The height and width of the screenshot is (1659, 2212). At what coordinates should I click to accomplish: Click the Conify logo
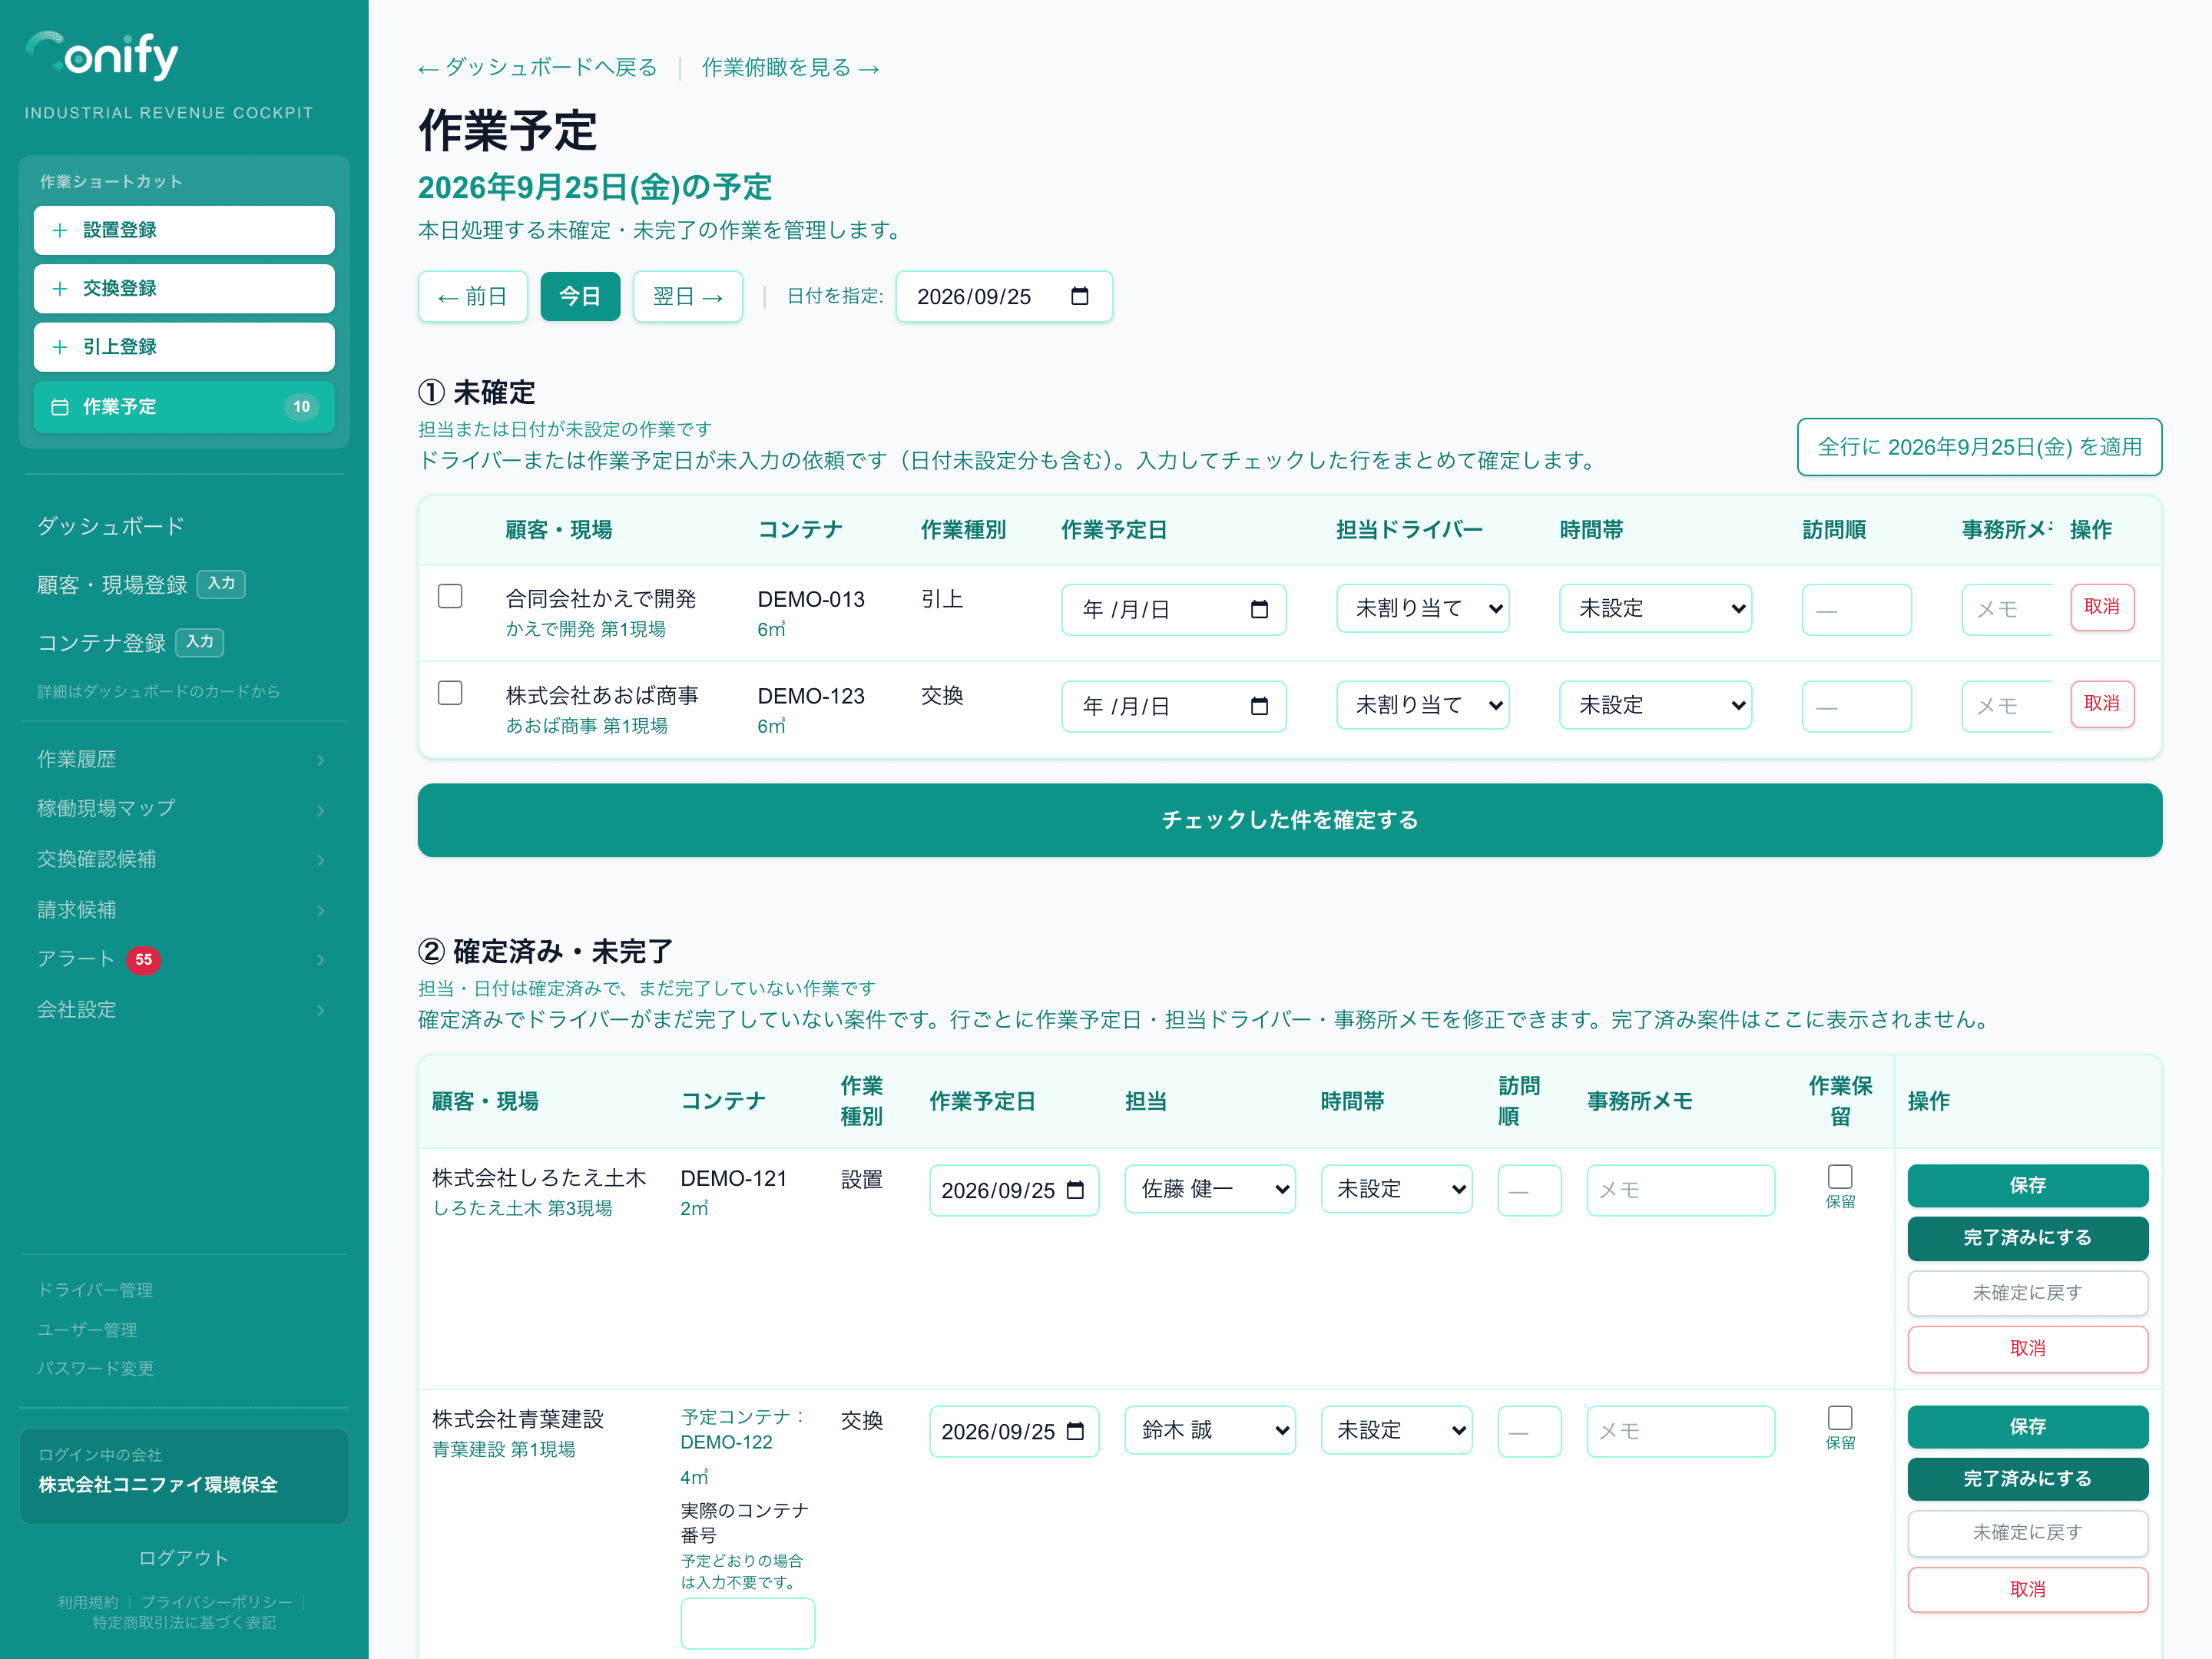[102, 55]
